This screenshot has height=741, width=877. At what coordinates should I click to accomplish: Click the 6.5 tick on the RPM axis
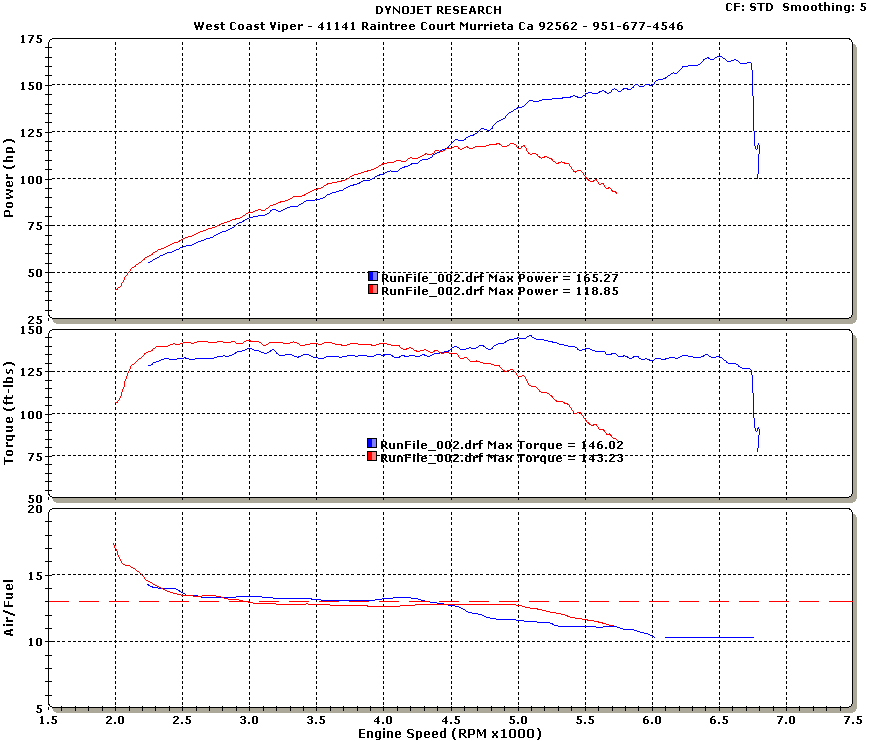719,720
